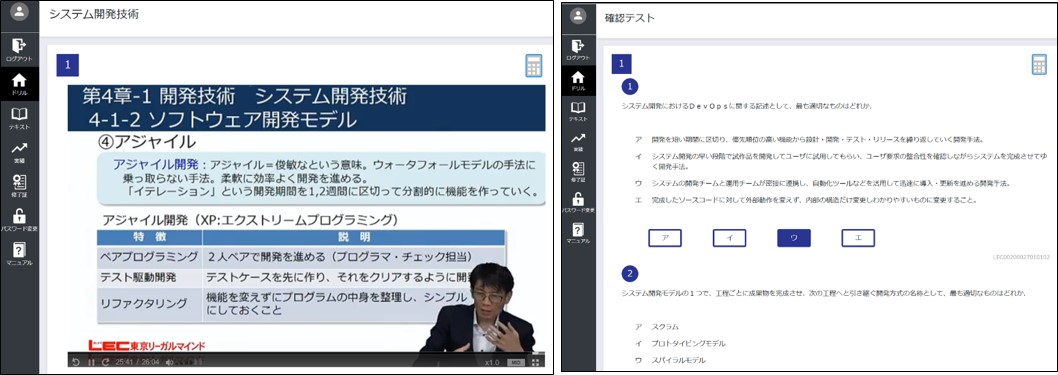Select answer イ for question 1

pos(729,238)
